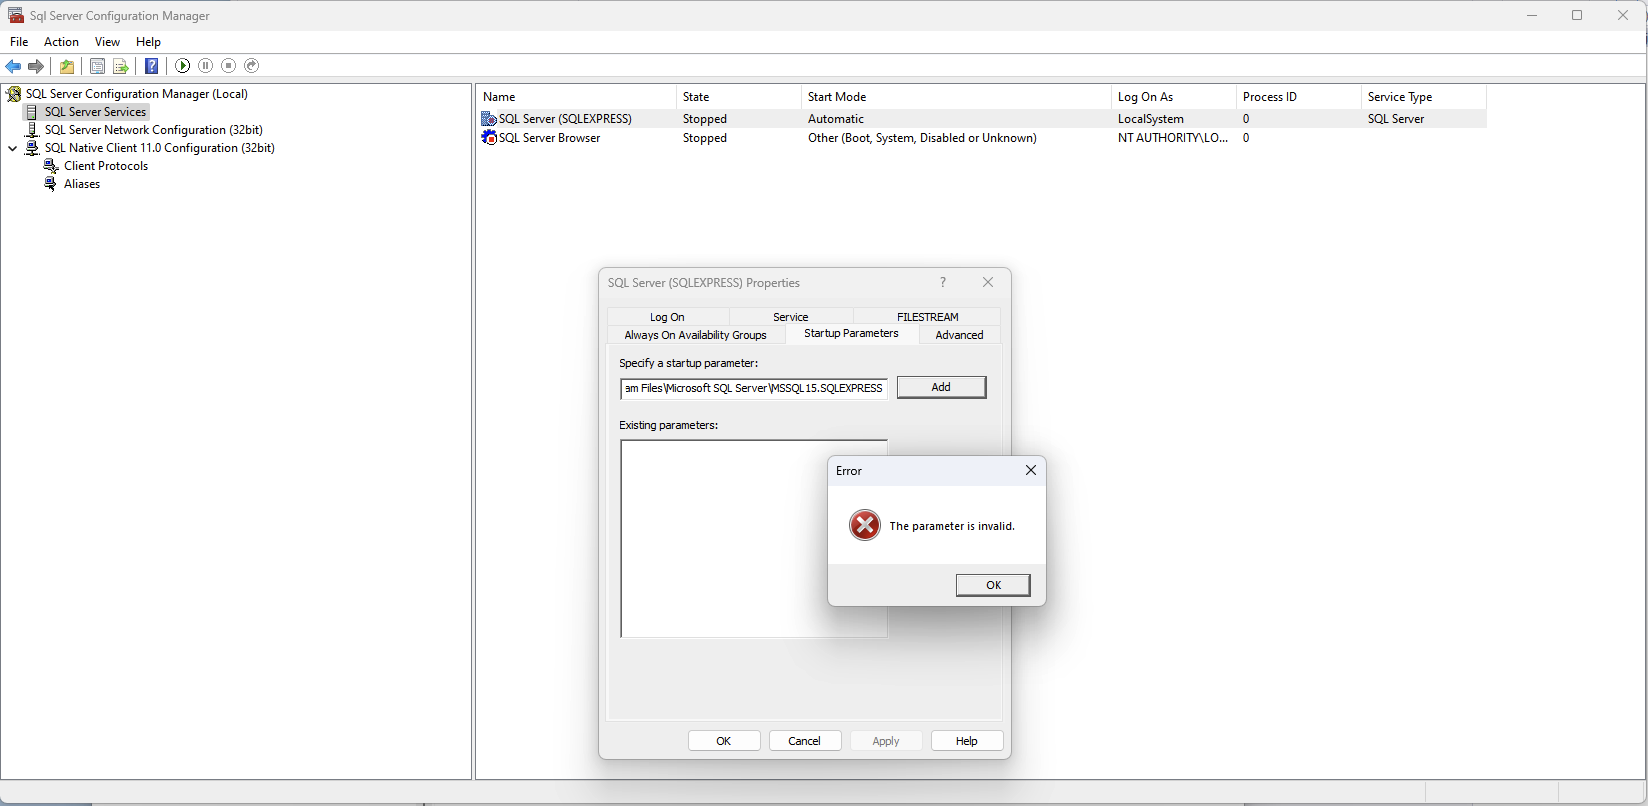Click the Client Protocols tree icon

(51, 166)
